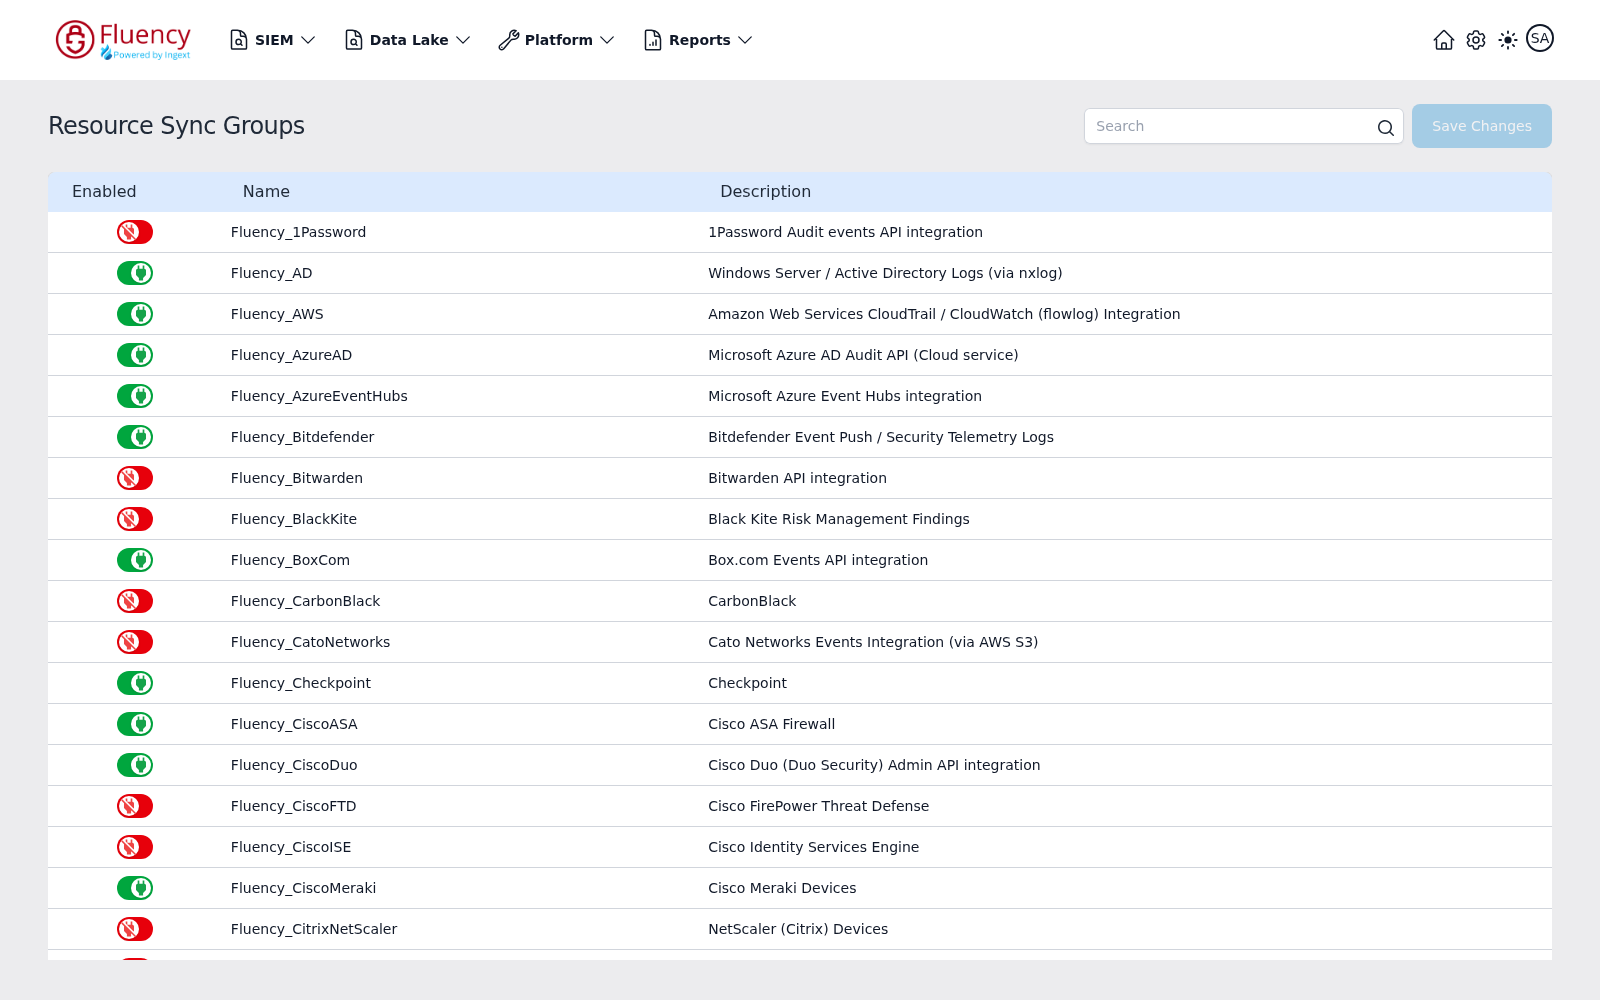Open the Platform menu
Screen dimensions: 1600x1000
pos(557,40)
